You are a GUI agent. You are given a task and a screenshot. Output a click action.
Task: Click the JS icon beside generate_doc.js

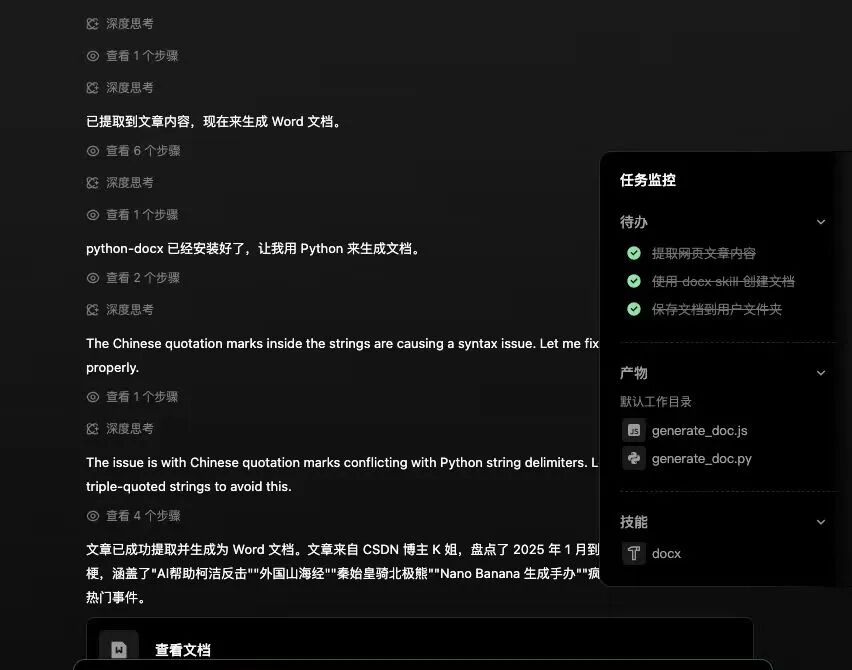tap(634, 430)
